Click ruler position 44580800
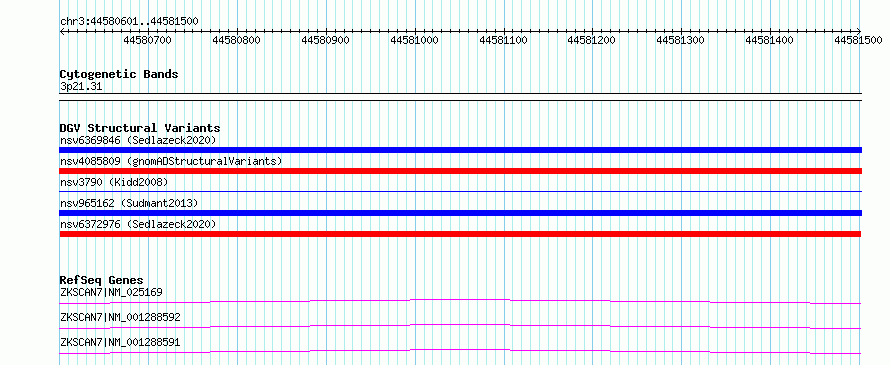890x365 pixels. click(236, 40)
